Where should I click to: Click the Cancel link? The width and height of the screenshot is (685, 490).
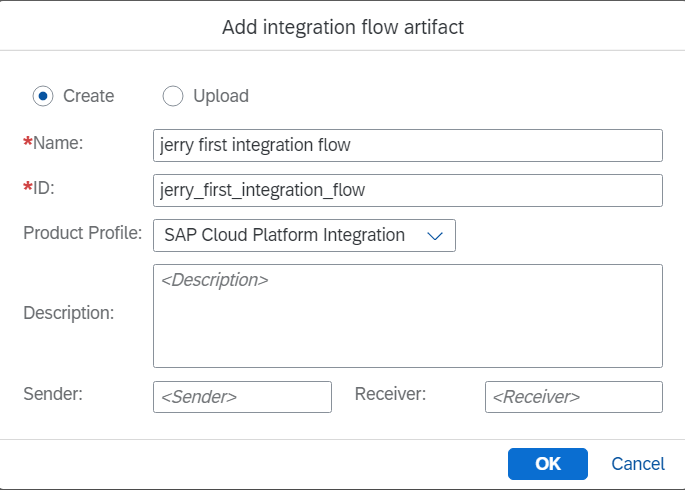tap(638, 464)
